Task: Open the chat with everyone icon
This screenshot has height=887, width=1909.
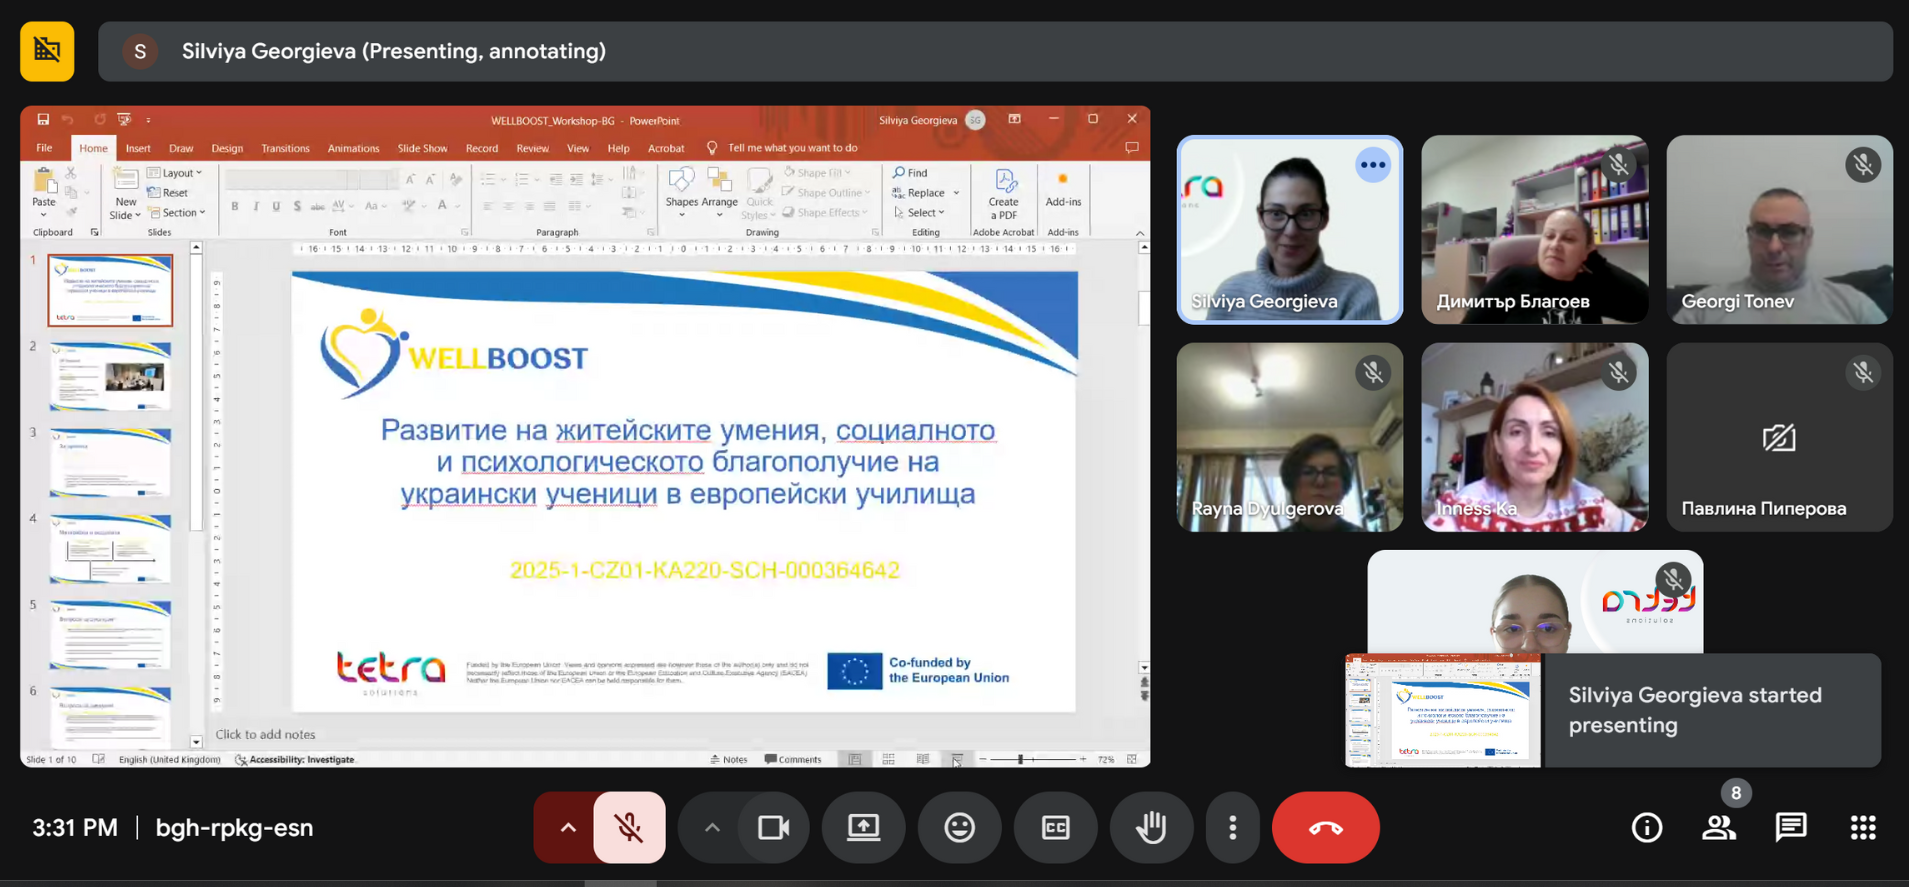Action: click(x=1790, y=828)
